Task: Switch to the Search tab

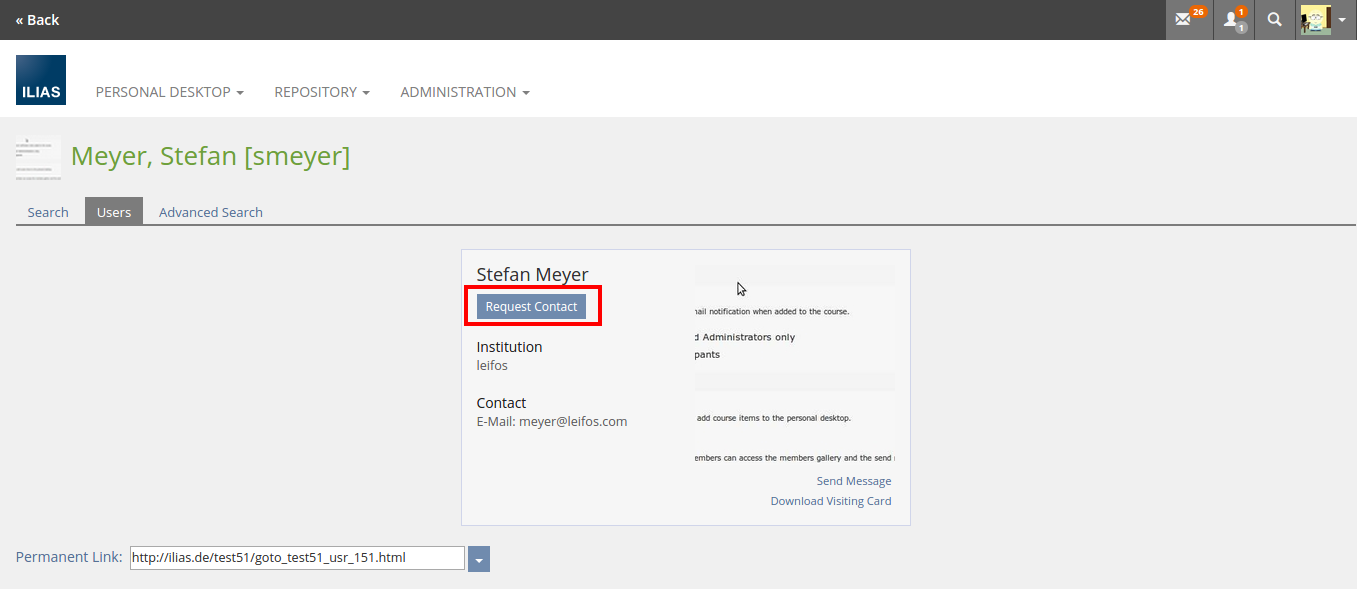Action: [48, 212]
